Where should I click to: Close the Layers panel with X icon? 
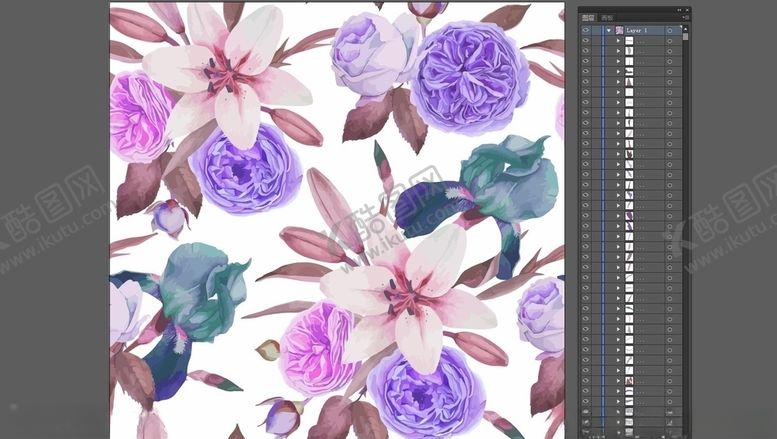(x=686, y=8)
